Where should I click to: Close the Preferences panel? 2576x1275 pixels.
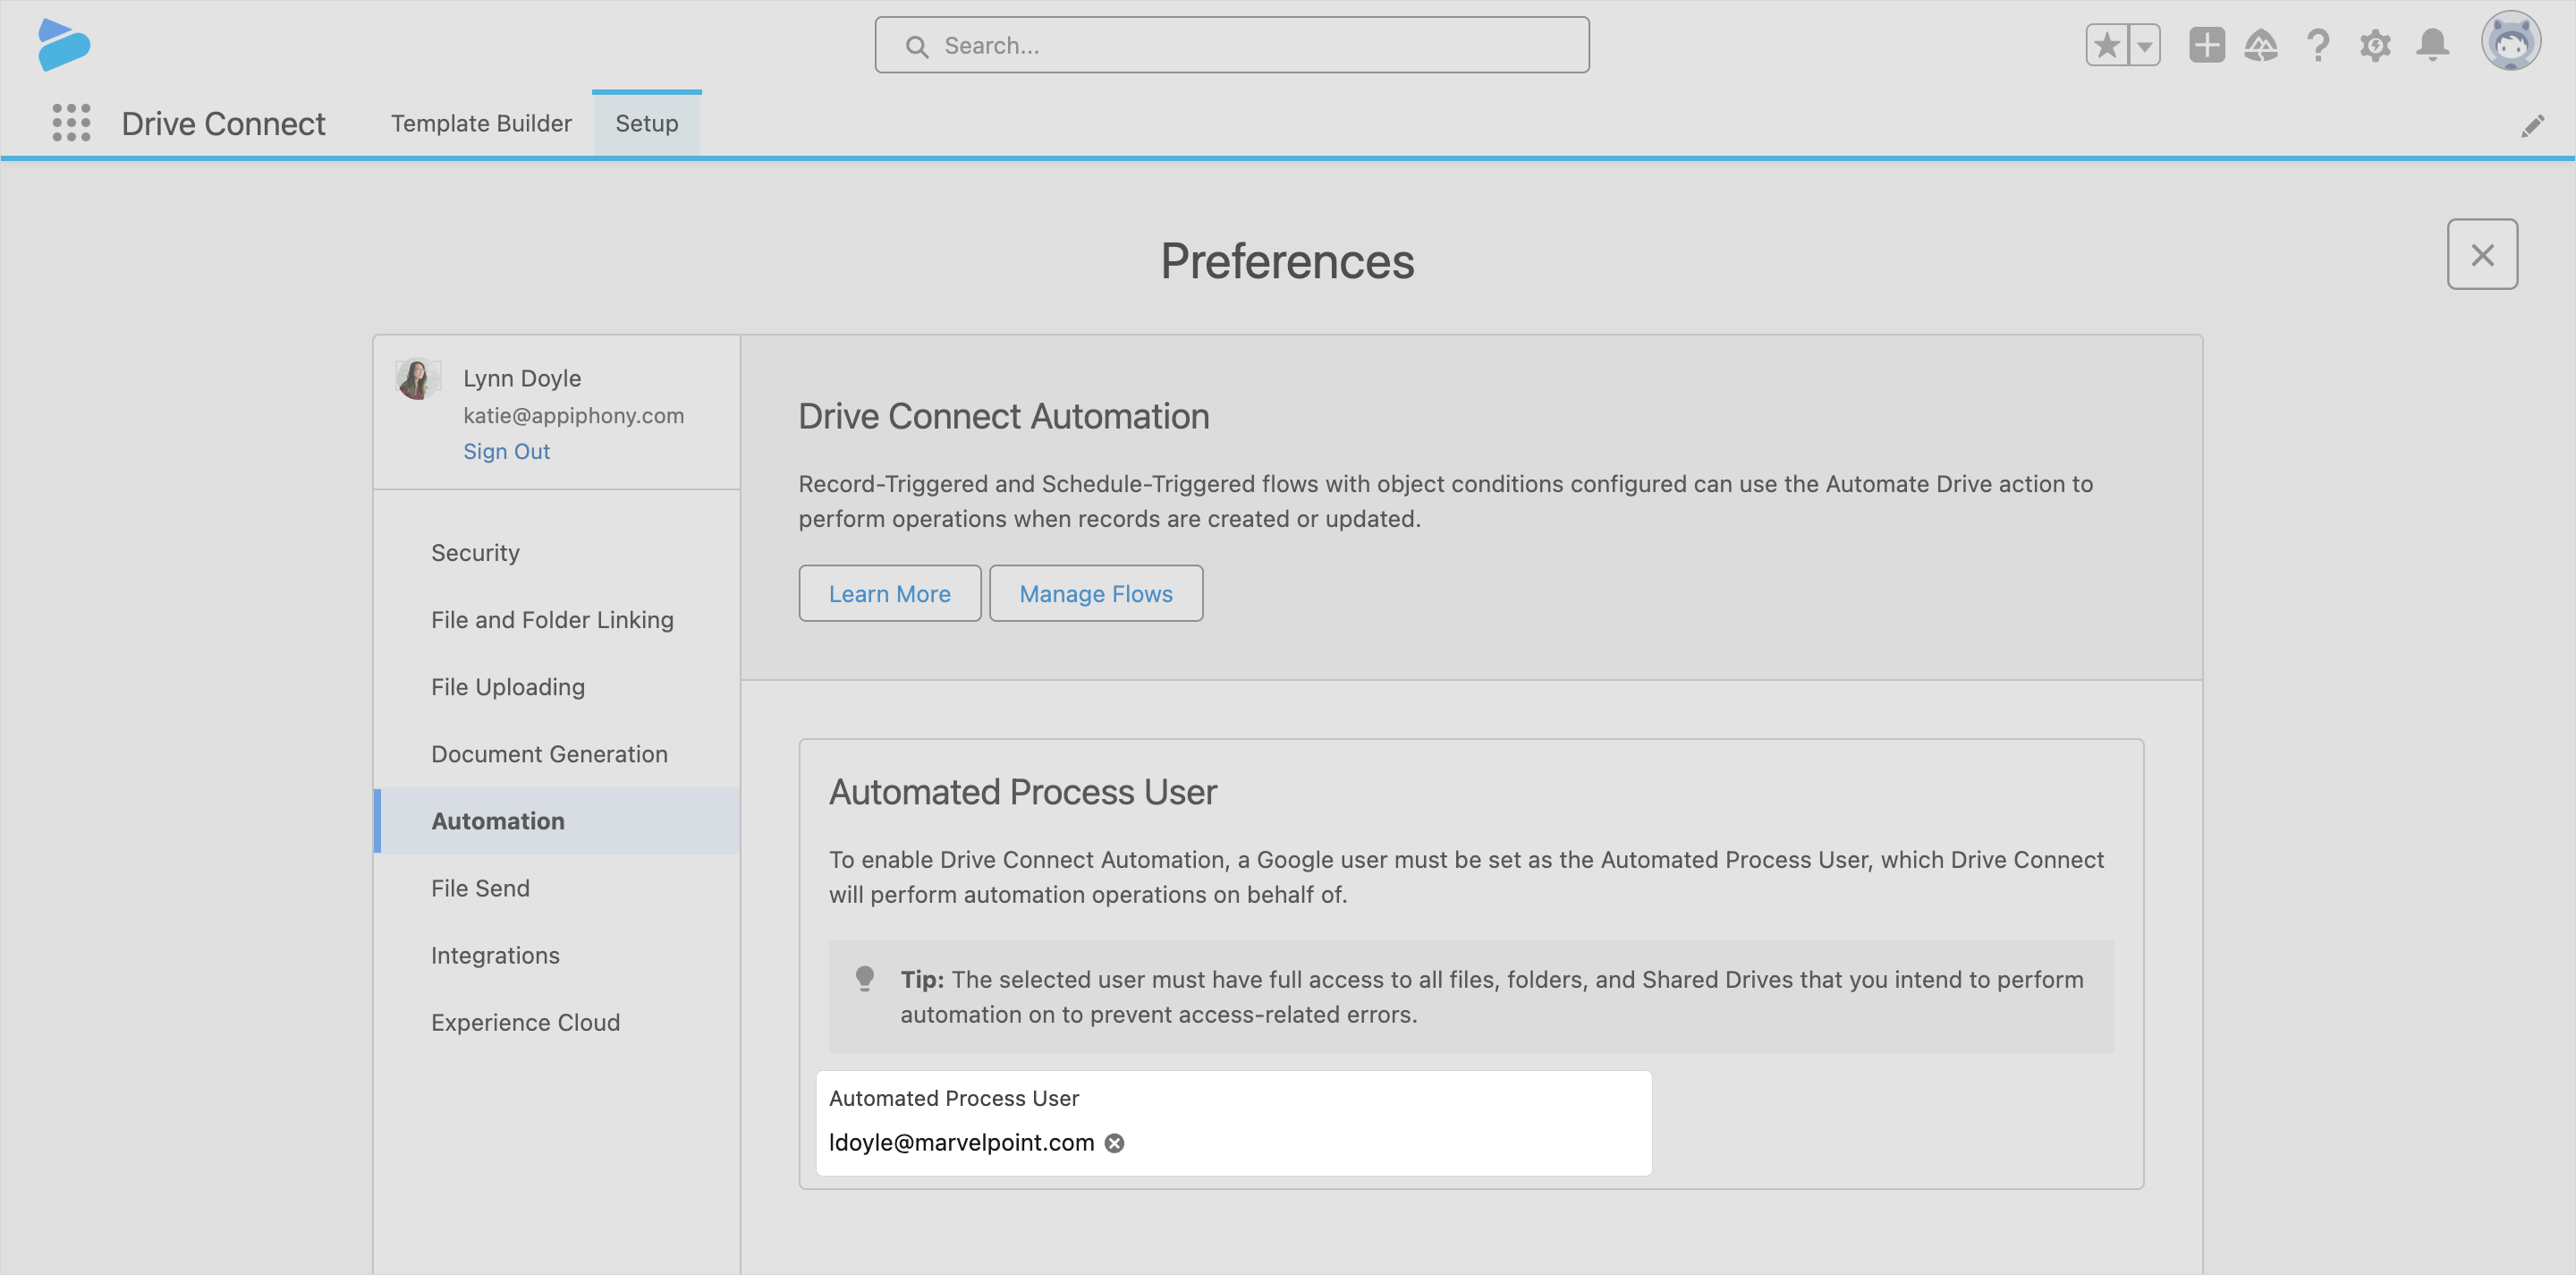(2481, 255)
